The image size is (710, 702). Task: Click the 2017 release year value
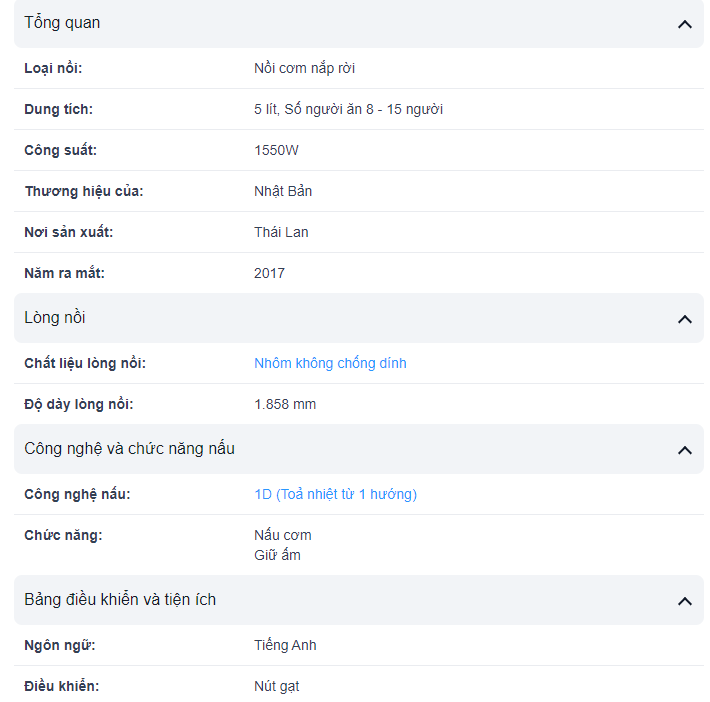click(x=269, y=273)
